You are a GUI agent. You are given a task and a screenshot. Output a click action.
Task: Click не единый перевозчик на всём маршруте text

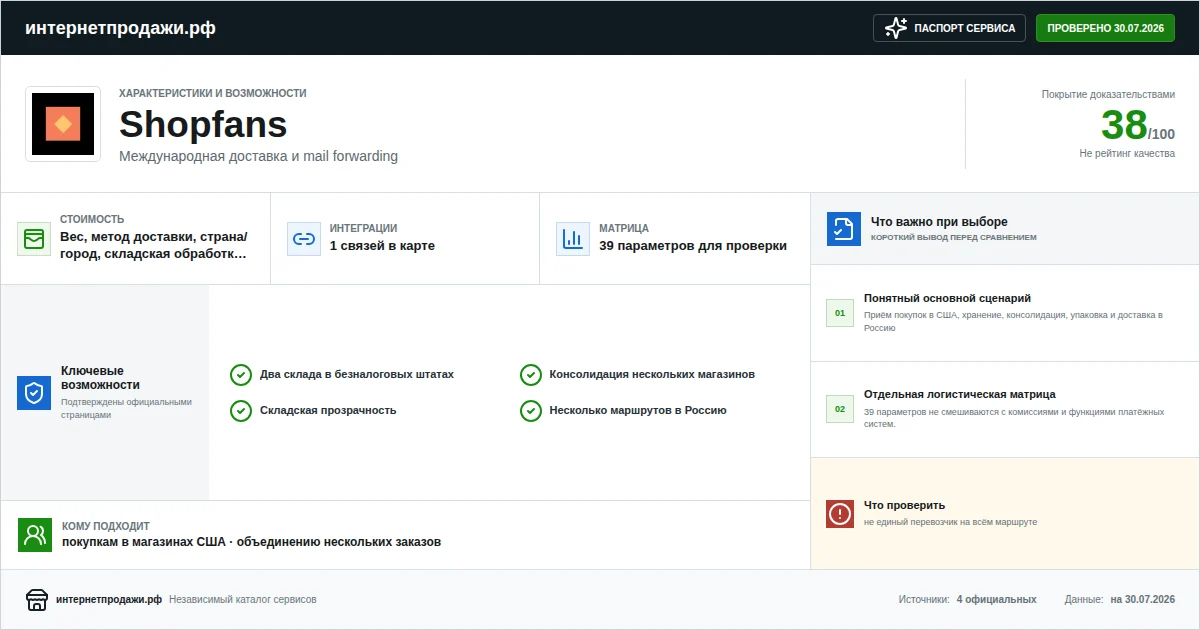pos(950,522)
